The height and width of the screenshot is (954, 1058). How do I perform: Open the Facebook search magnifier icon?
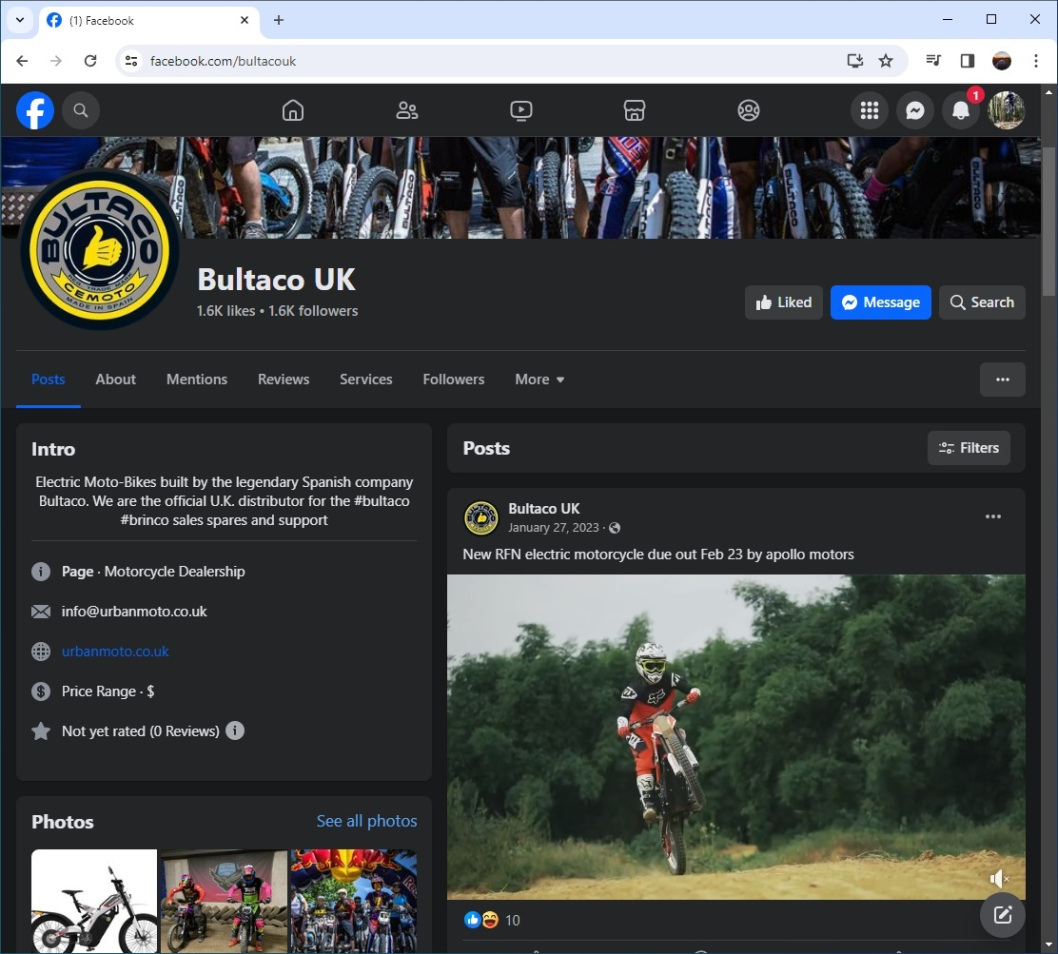[x=81, y=110]
